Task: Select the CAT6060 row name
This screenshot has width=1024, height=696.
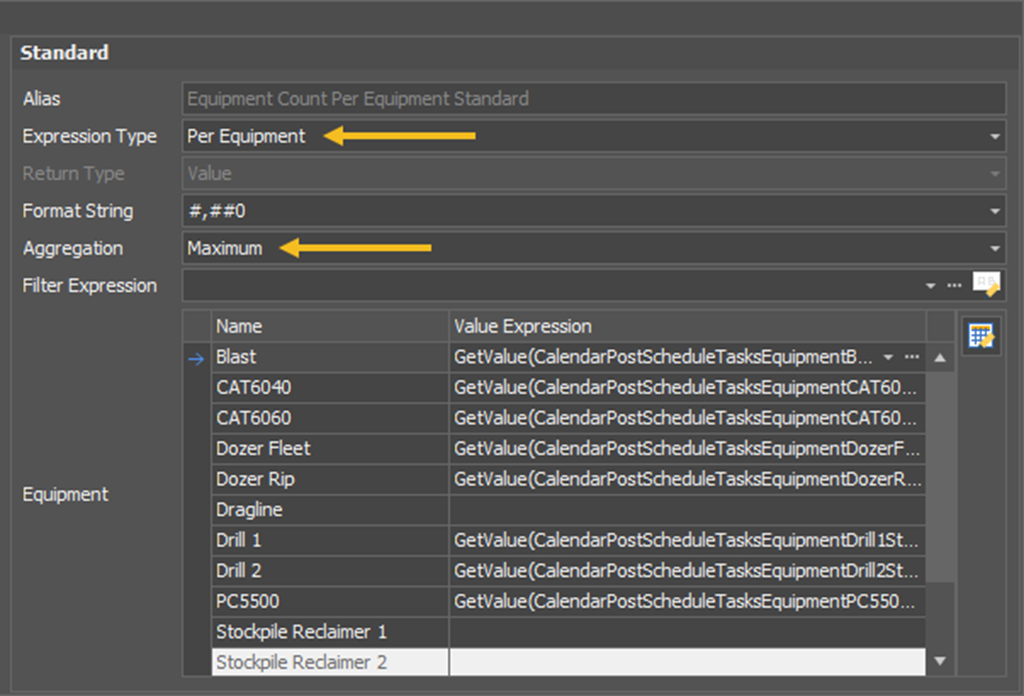Action: click(330, 418)
